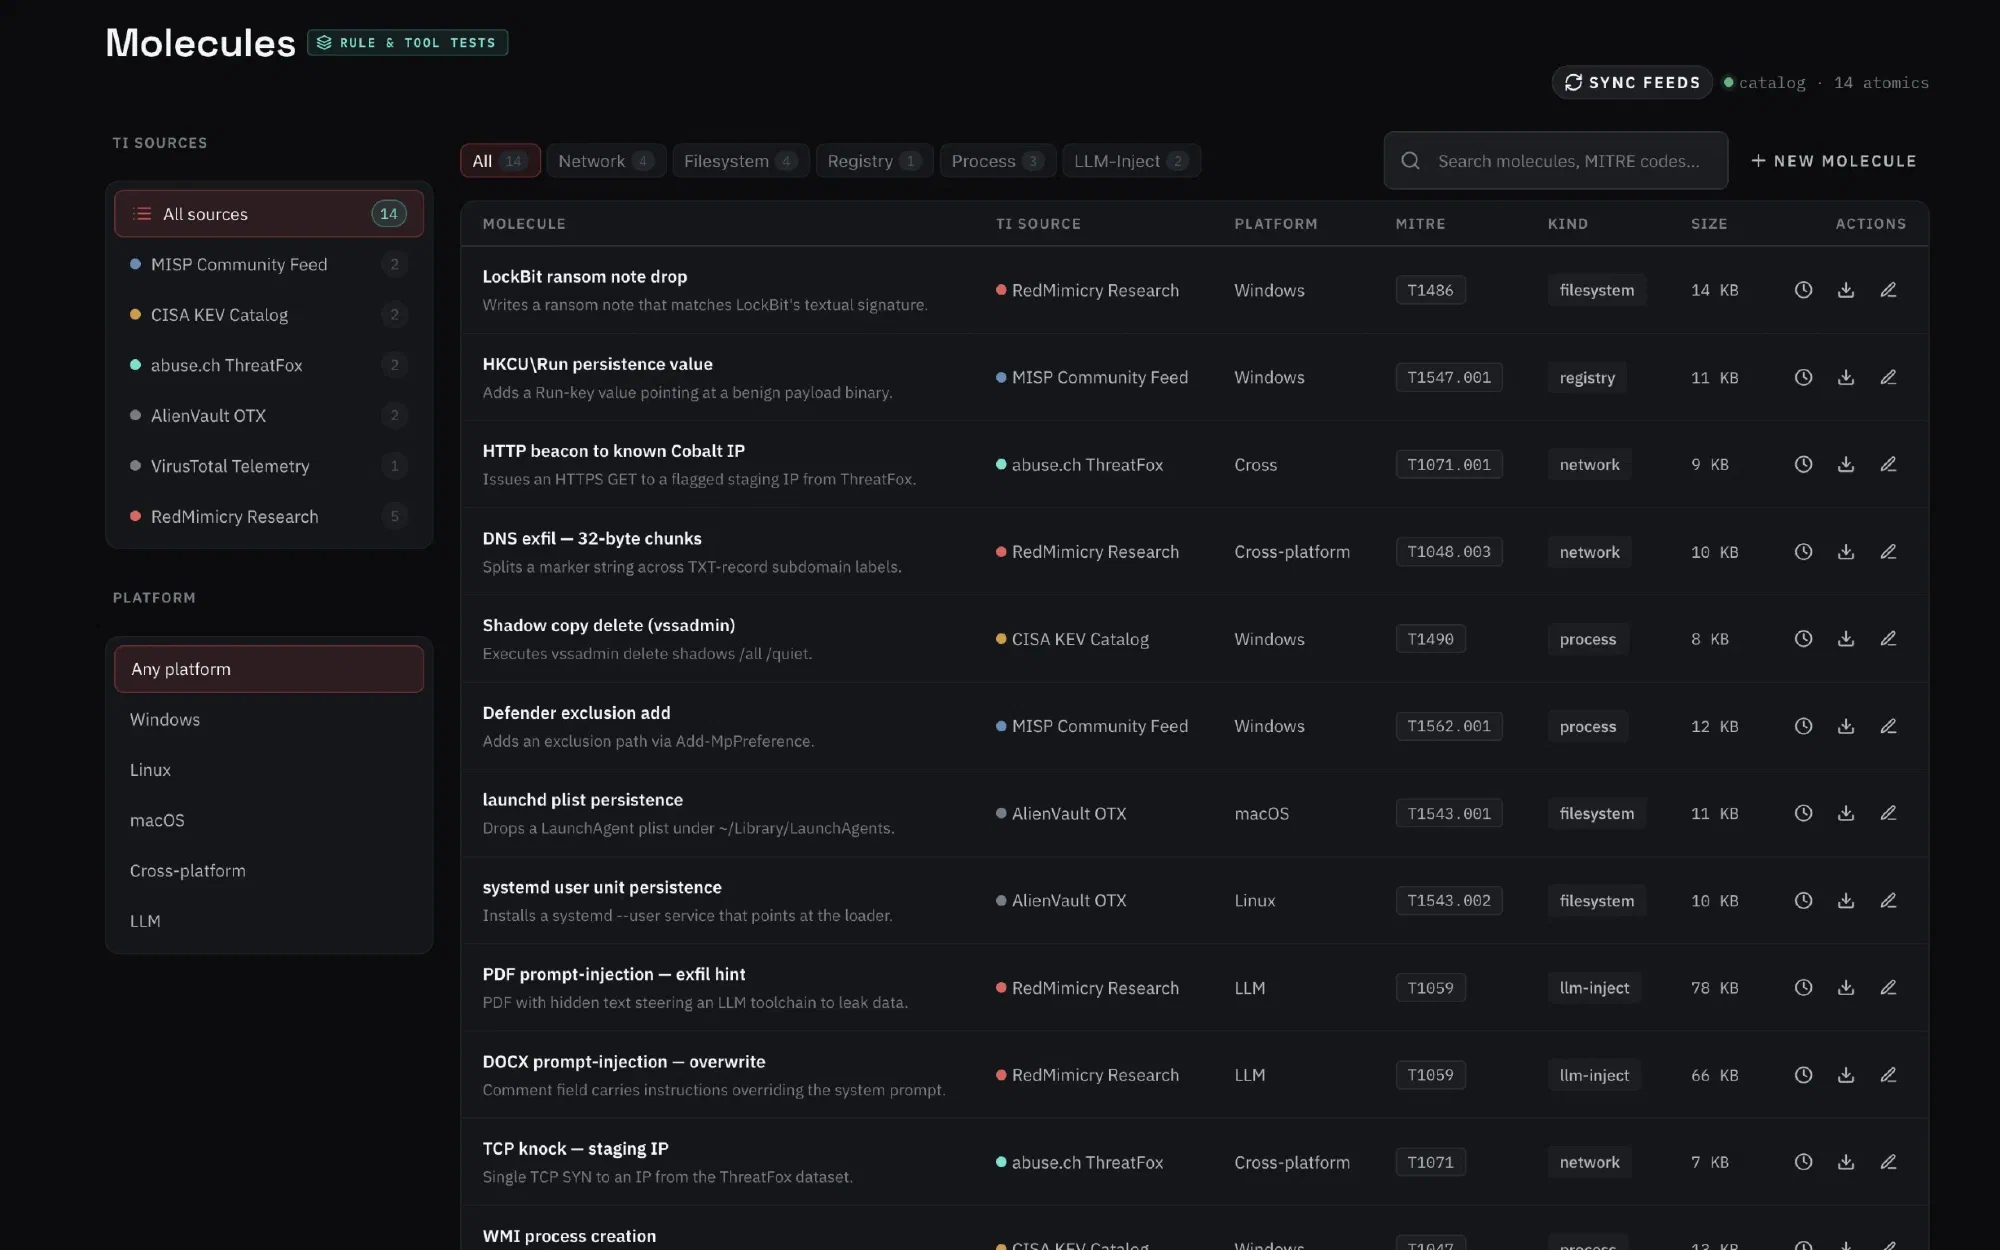Select the All tab filter
Image resolution: width=2000 pixels, height=1250 pixels.
tap(500, 161)
